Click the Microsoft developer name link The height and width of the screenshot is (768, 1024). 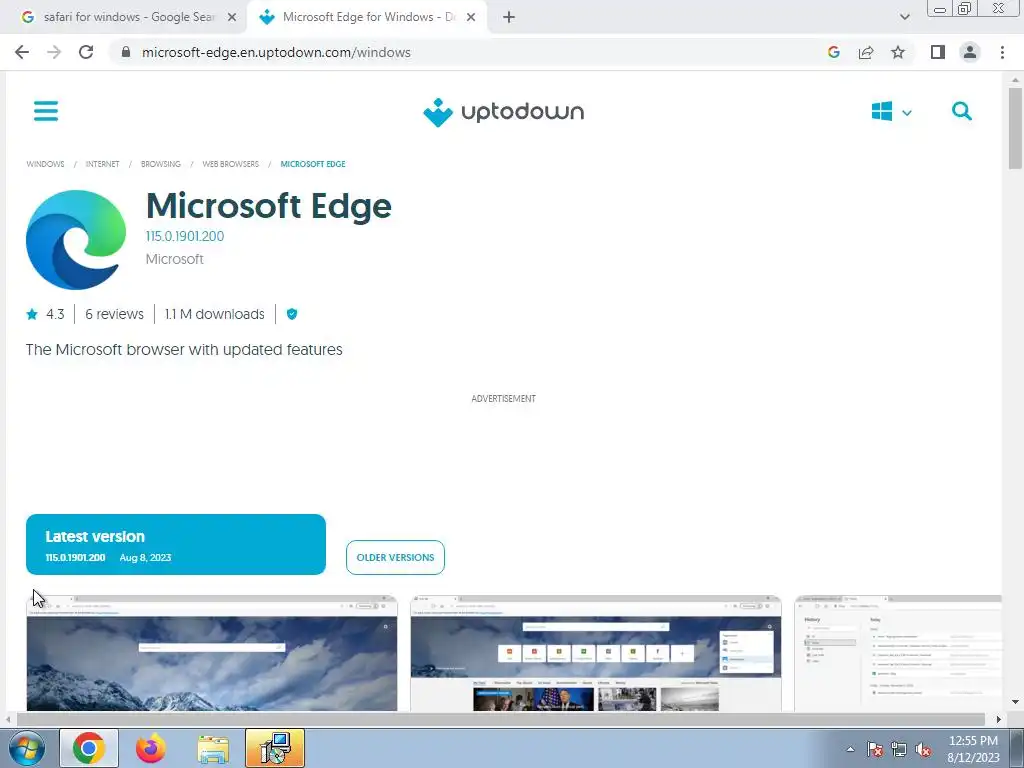(x=174, y=259)
